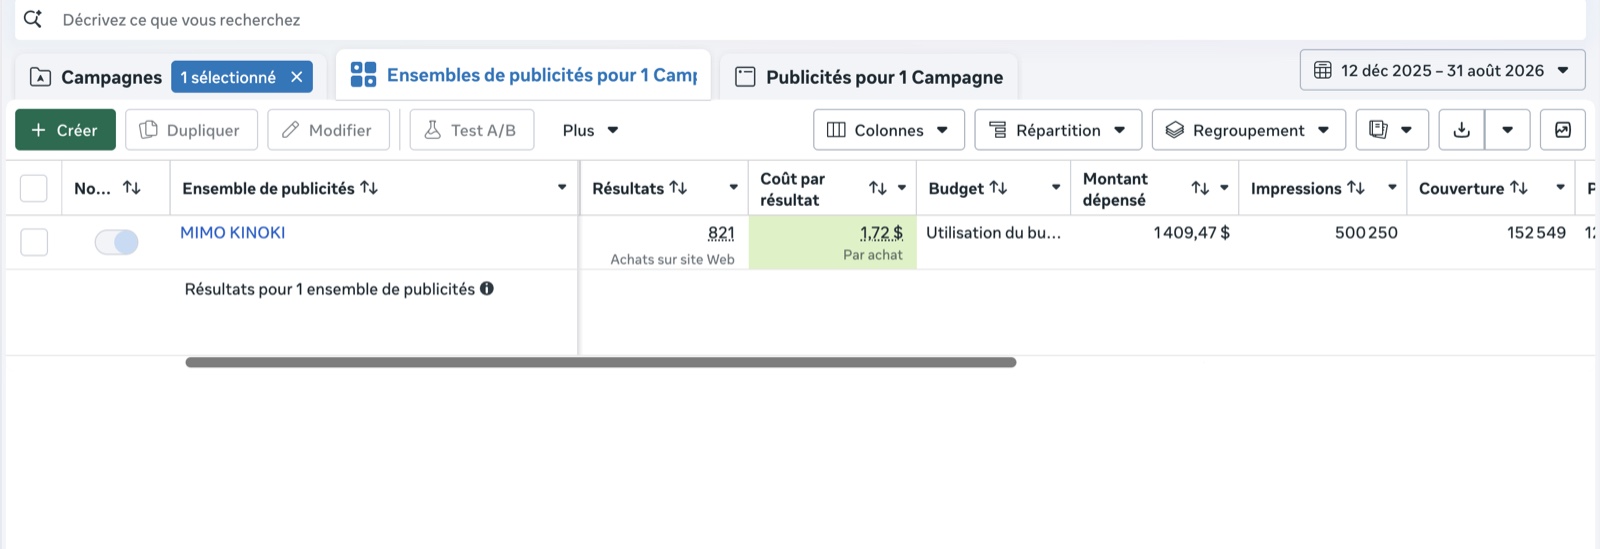
Task: Click the export download icon
Action: tap(1462, 130)
